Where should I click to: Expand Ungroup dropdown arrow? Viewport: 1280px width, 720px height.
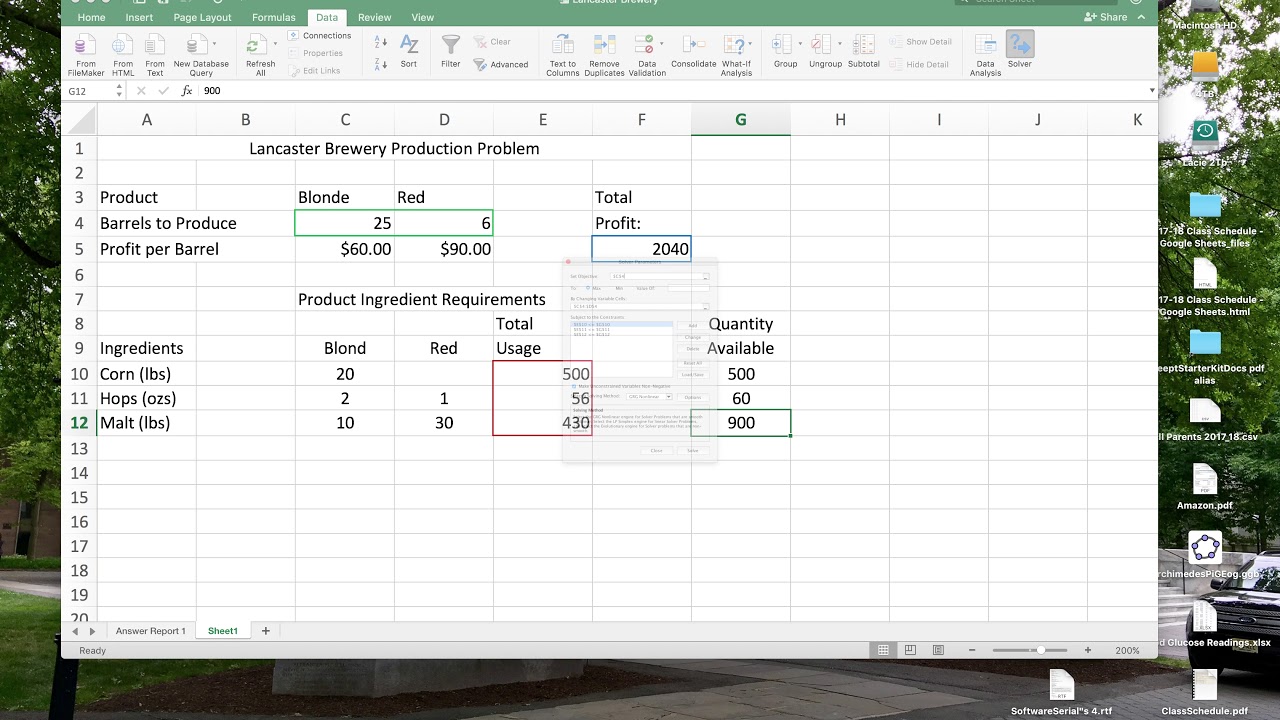coord(839,44)
